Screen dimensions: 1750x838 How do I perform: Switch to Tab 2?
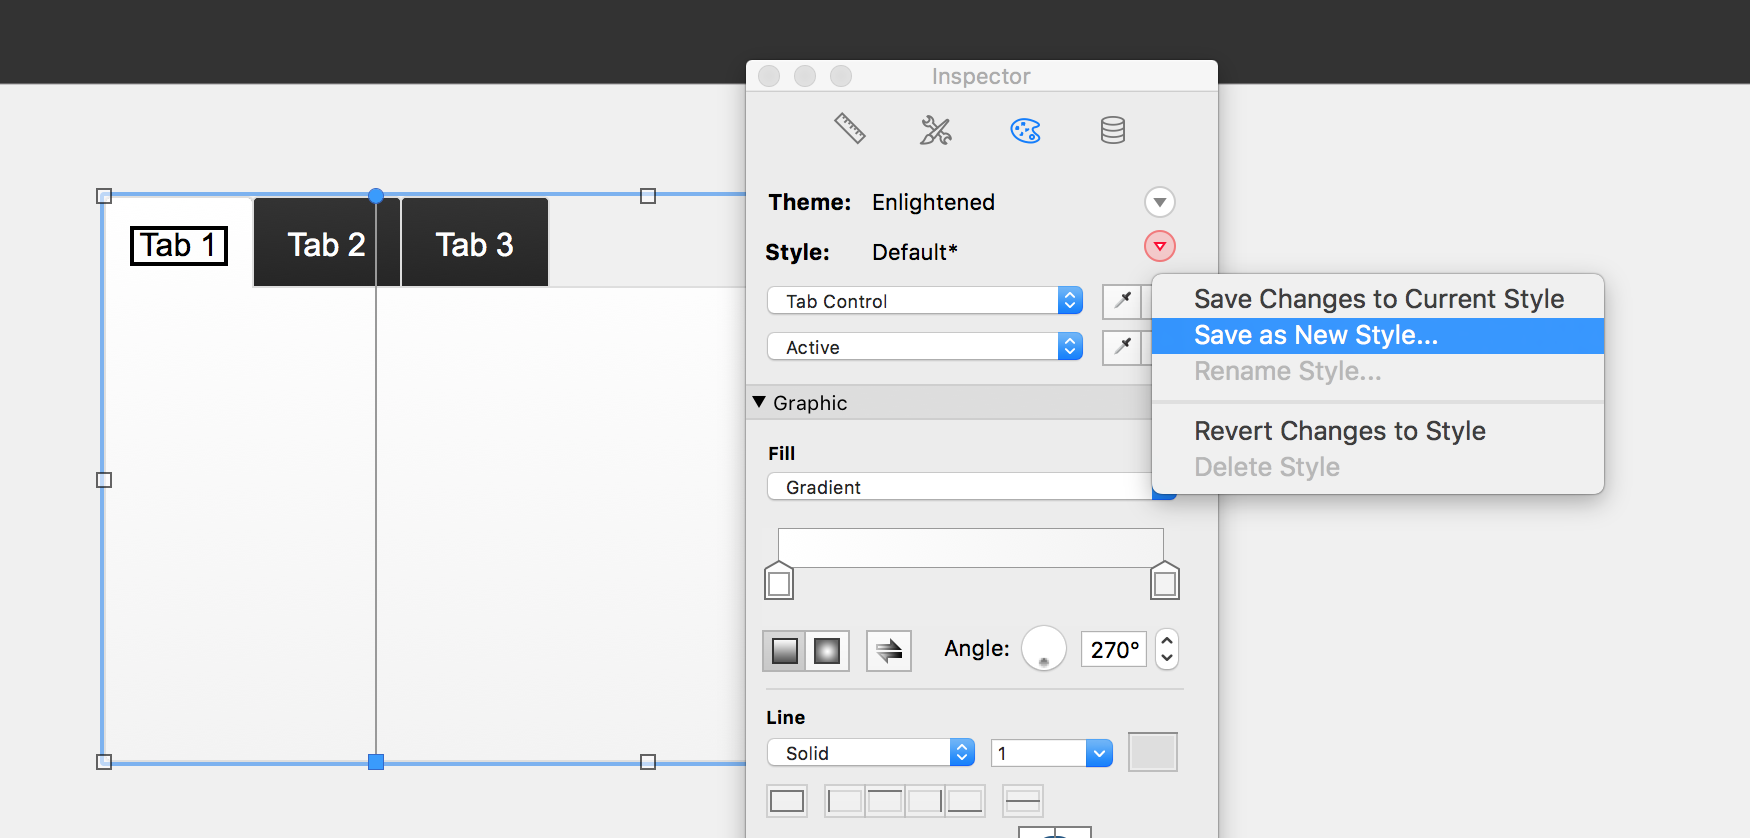coord(327,243)
